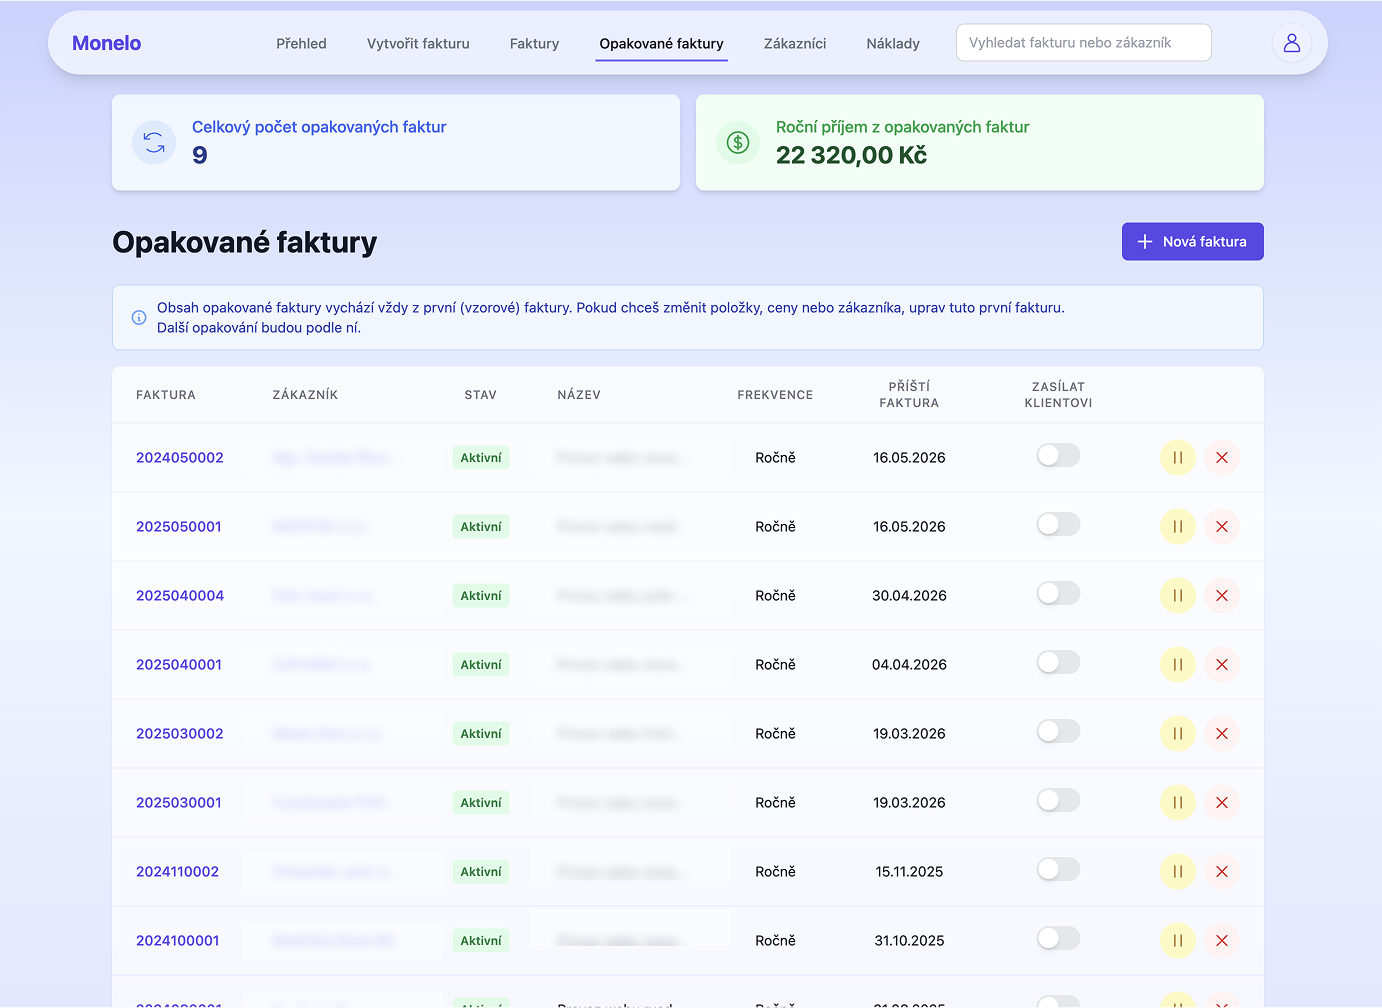
Task: Open invoice link 2025030002
Action: point(180,734)
